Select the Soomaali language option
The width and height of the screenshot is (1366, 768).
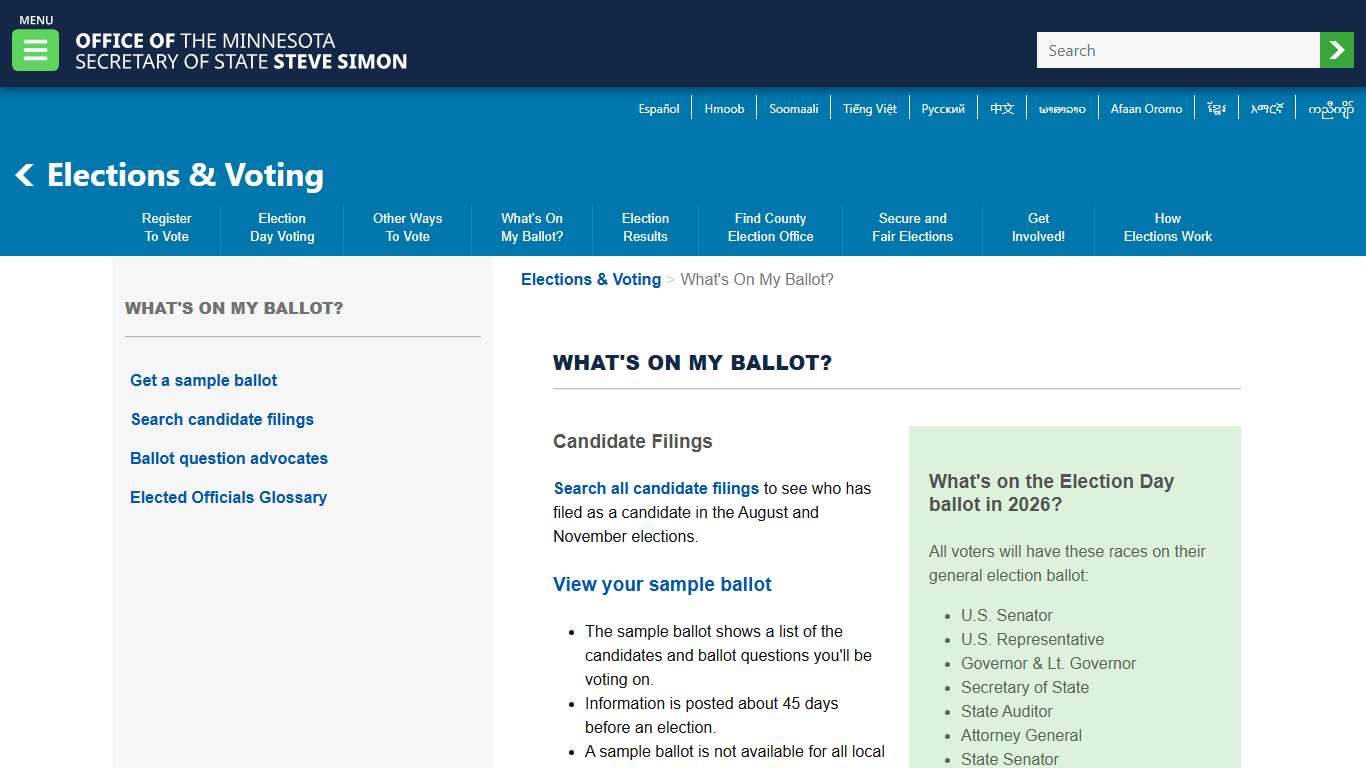793,108
